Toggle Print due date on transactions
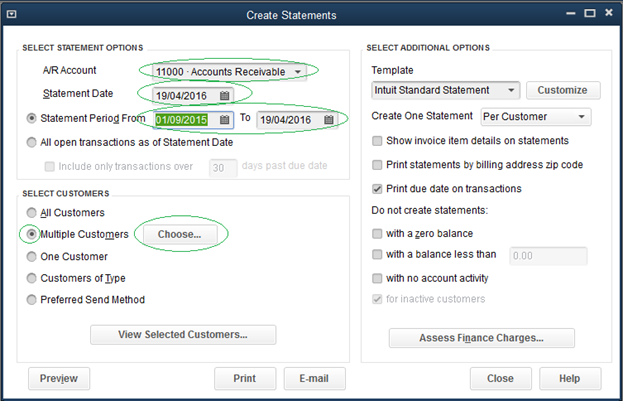 [x=377, y=189]
